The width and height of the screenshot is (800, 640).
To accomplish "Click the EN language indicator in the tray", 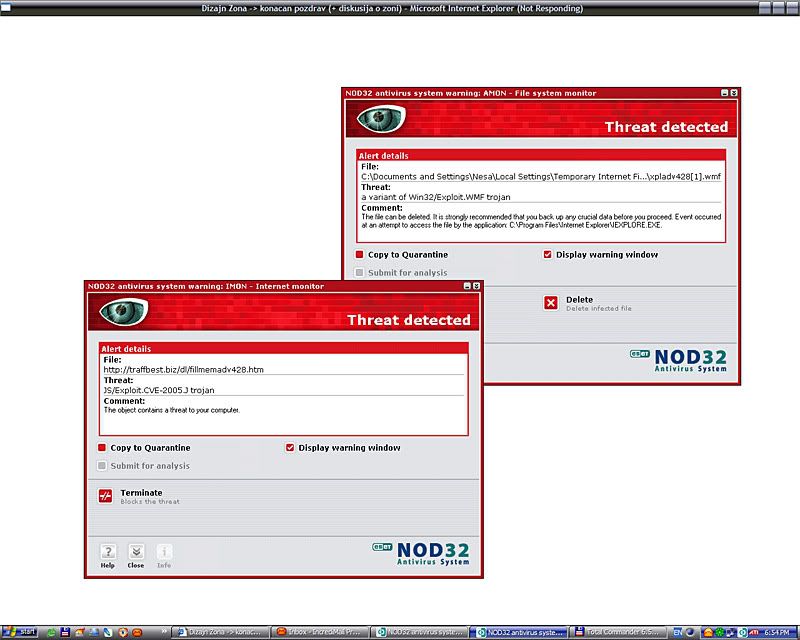I will click(678, 632).
